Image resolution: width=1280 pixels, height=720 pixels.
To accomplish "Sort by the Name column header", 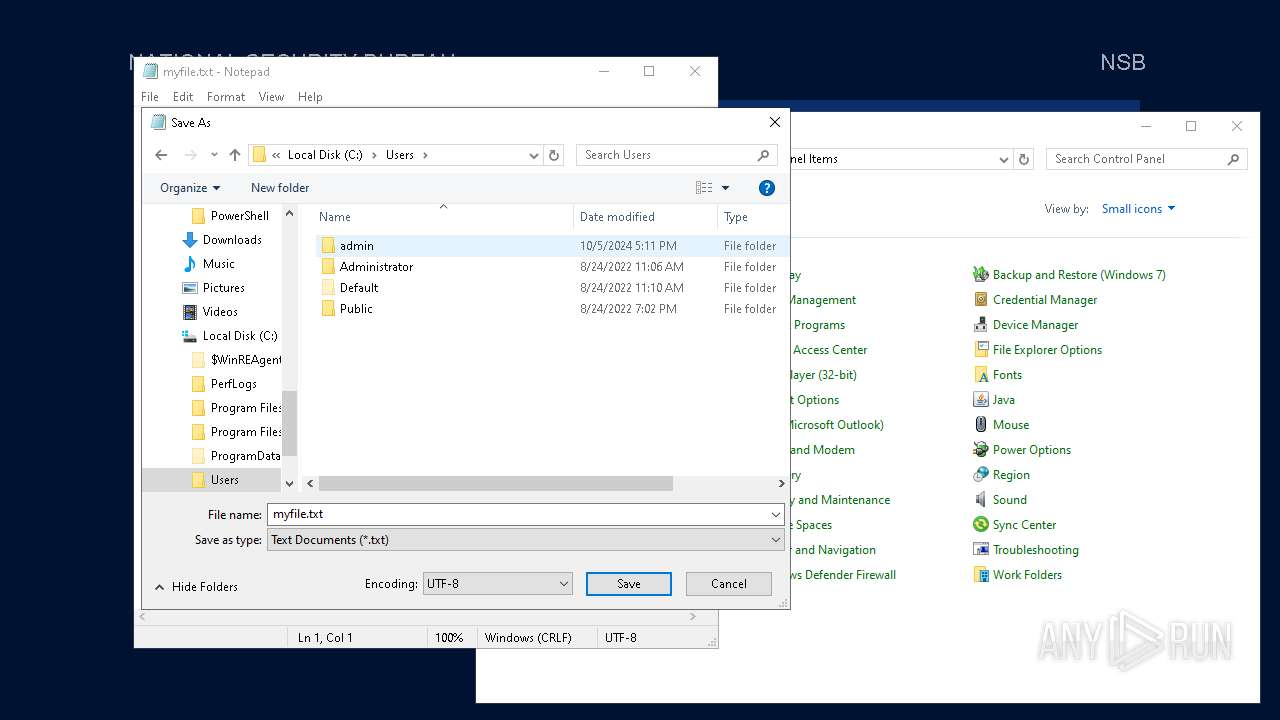I will tap(335, 217).
